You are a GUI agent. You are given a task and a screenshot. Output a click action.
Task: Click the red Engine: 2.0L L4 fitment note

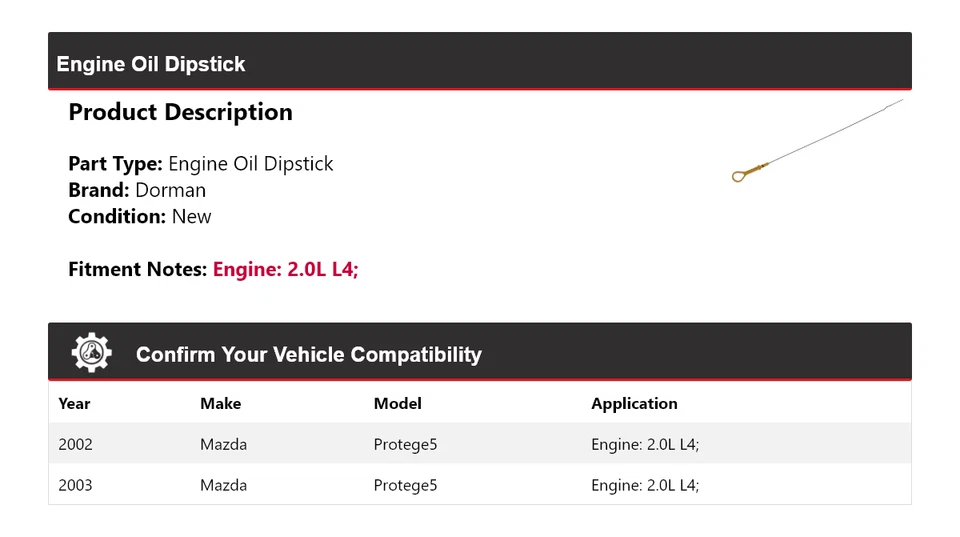point(285,269)
